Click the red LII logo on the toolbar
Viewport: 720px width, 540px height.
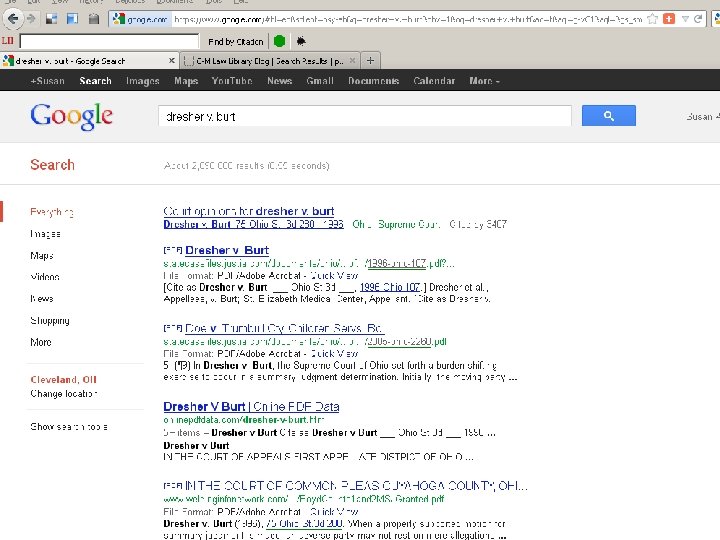7,41
